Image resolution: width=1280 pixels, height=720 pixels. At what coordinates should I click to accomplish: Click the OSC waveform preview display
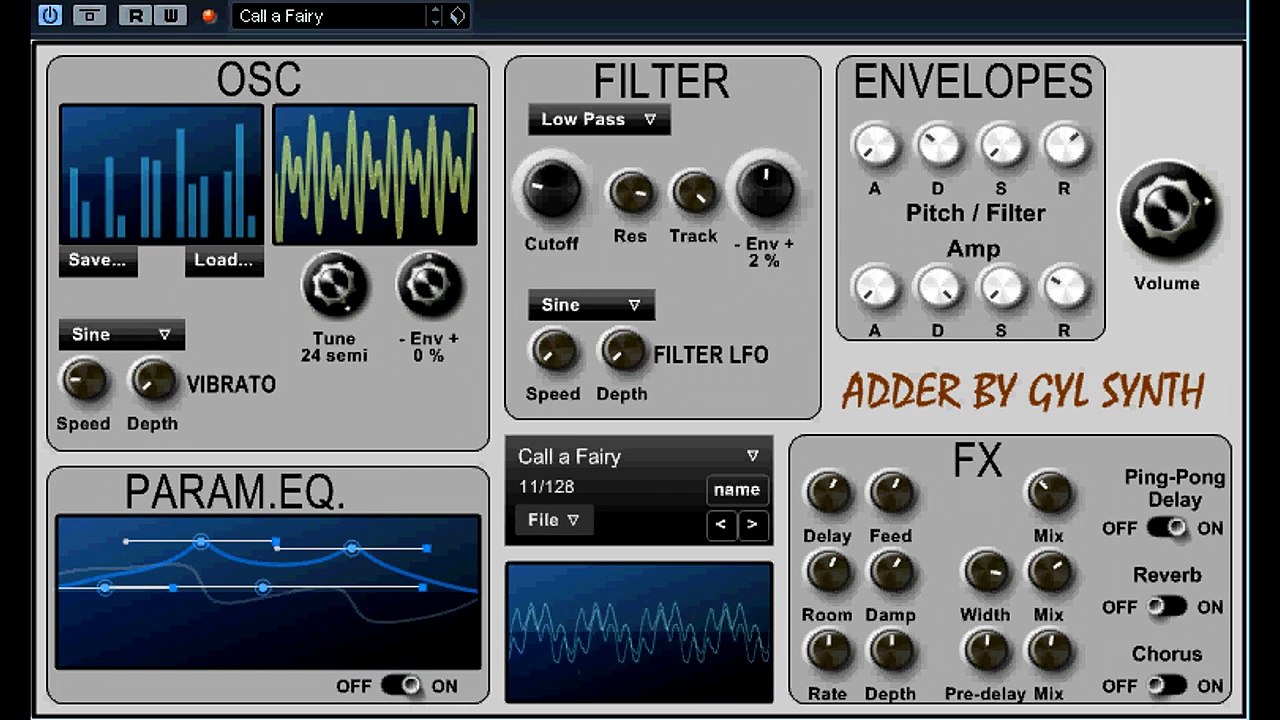[x=375, y=174]
